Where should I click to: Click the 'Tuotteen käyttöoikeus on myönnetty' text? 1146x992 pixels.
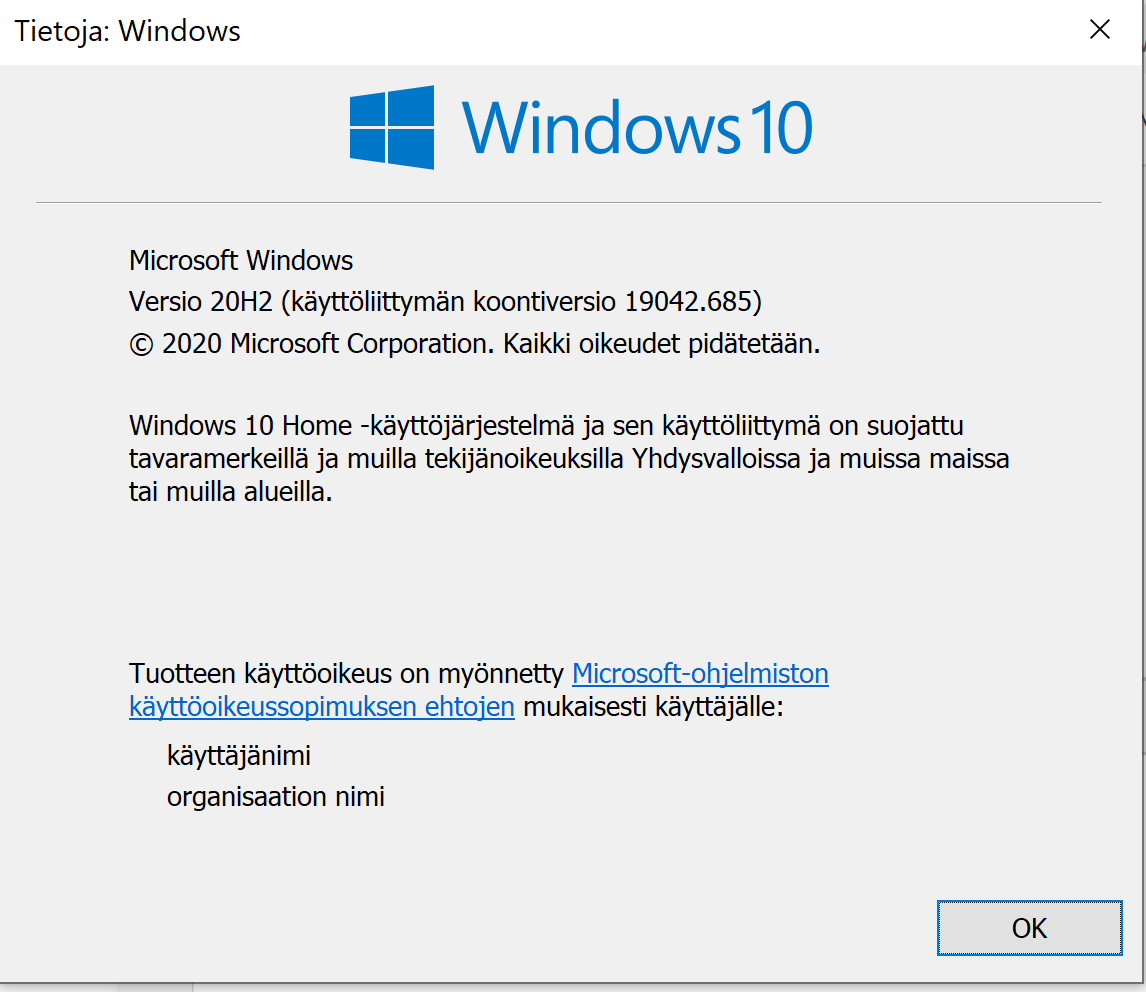pyautogui.click(x=346, y=673)
